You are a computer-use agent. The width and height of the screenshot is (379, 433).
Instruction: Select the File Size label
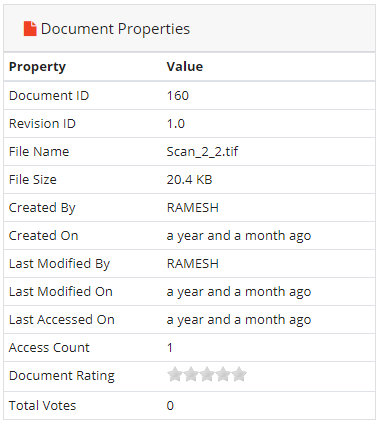tap(33, 180)
